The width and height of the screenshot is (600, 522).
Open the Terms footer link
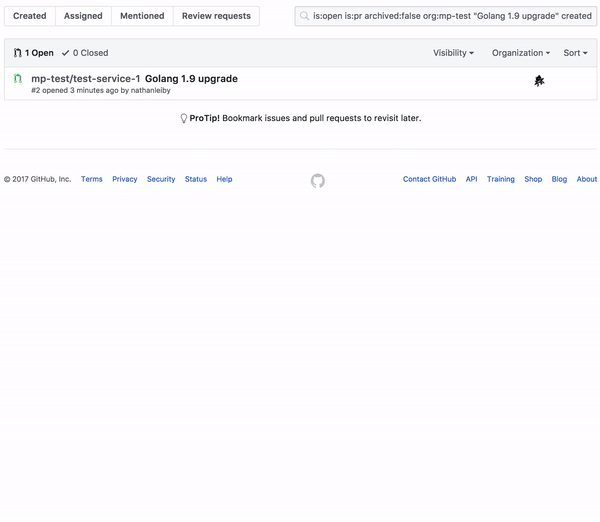pyautogui.click(x=92, y=179)
